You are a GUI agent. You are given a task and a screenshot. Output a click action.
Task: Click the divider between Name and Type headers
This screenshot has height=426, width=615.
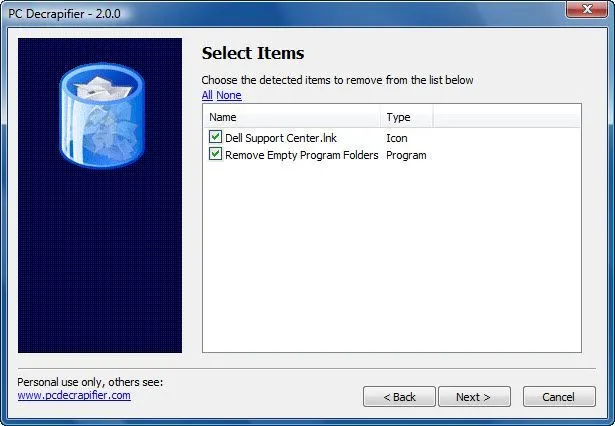coord(381,117)
